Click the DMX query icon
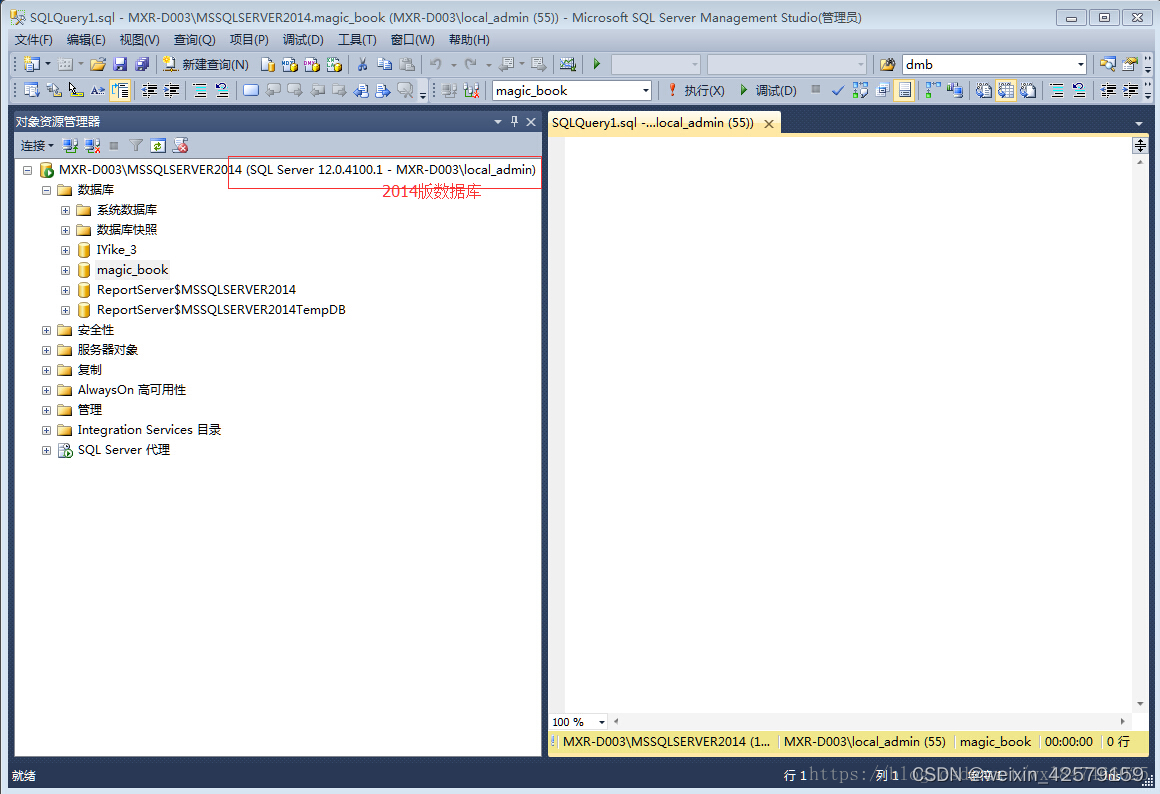This screenshot has width=1160, height=794. (x=312, y=64)
